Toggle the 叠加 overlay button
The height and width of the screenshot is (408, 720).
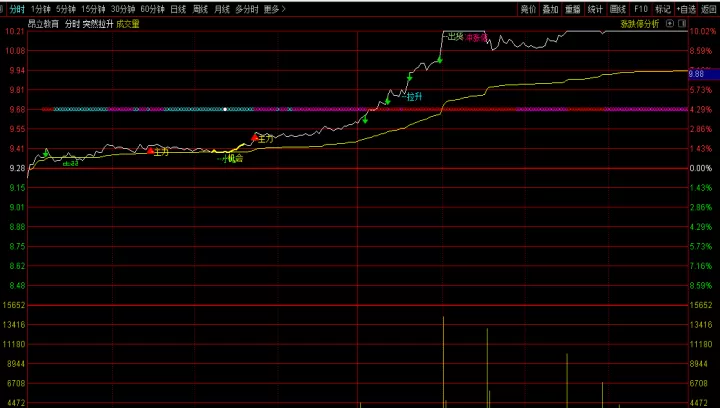[x=550, y=9]
